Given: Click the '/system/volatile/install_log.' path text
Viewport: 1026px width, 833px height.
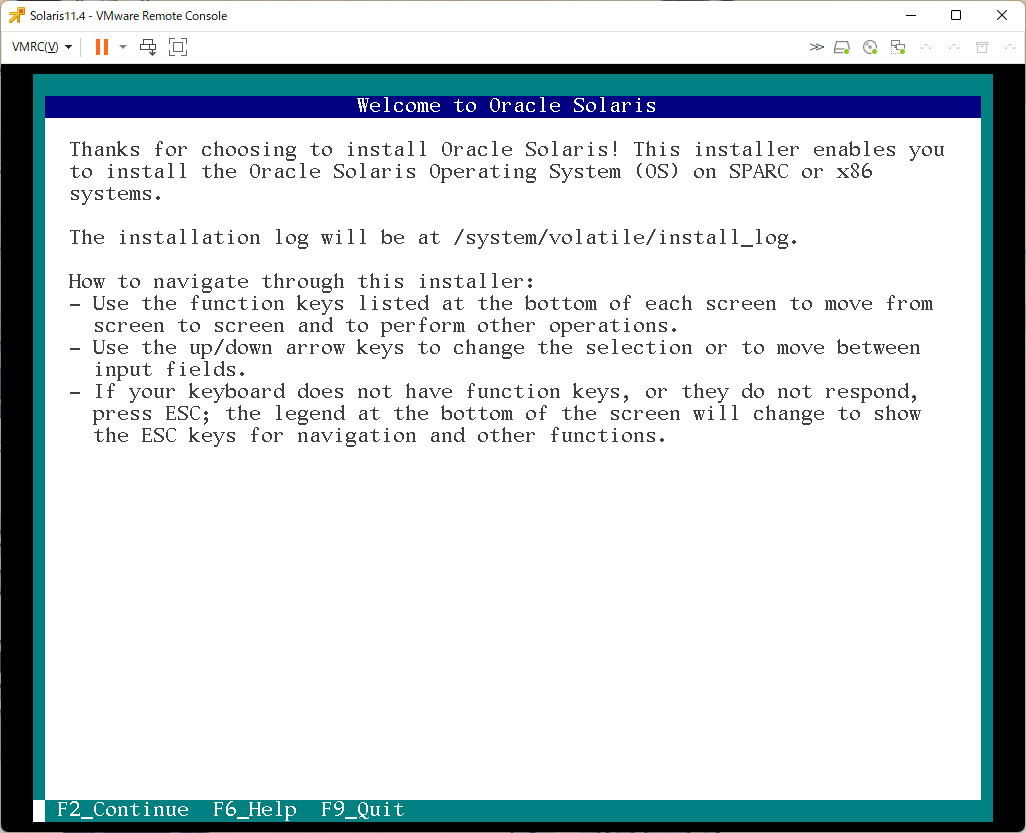Looking at the screenshot, I should click(x=626, y=238).
